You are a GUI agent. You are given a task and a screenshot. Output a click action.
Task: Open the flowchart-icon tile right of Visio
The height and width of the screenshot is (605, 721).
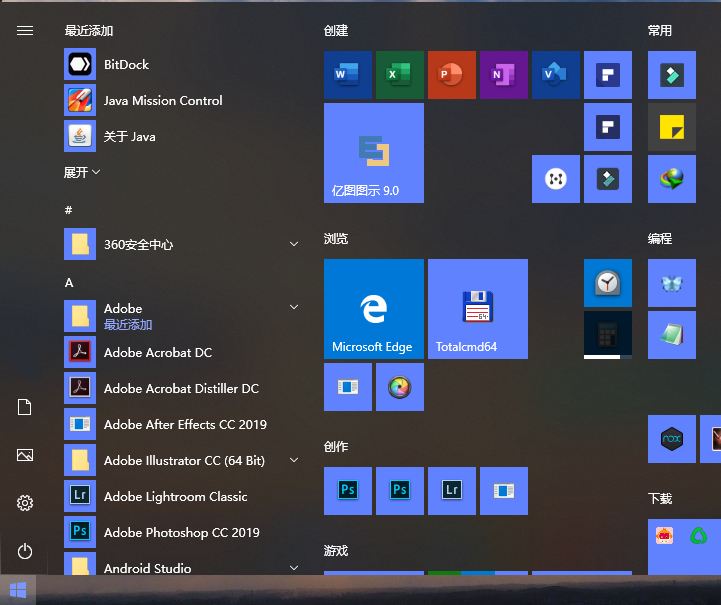pos(607,75)
